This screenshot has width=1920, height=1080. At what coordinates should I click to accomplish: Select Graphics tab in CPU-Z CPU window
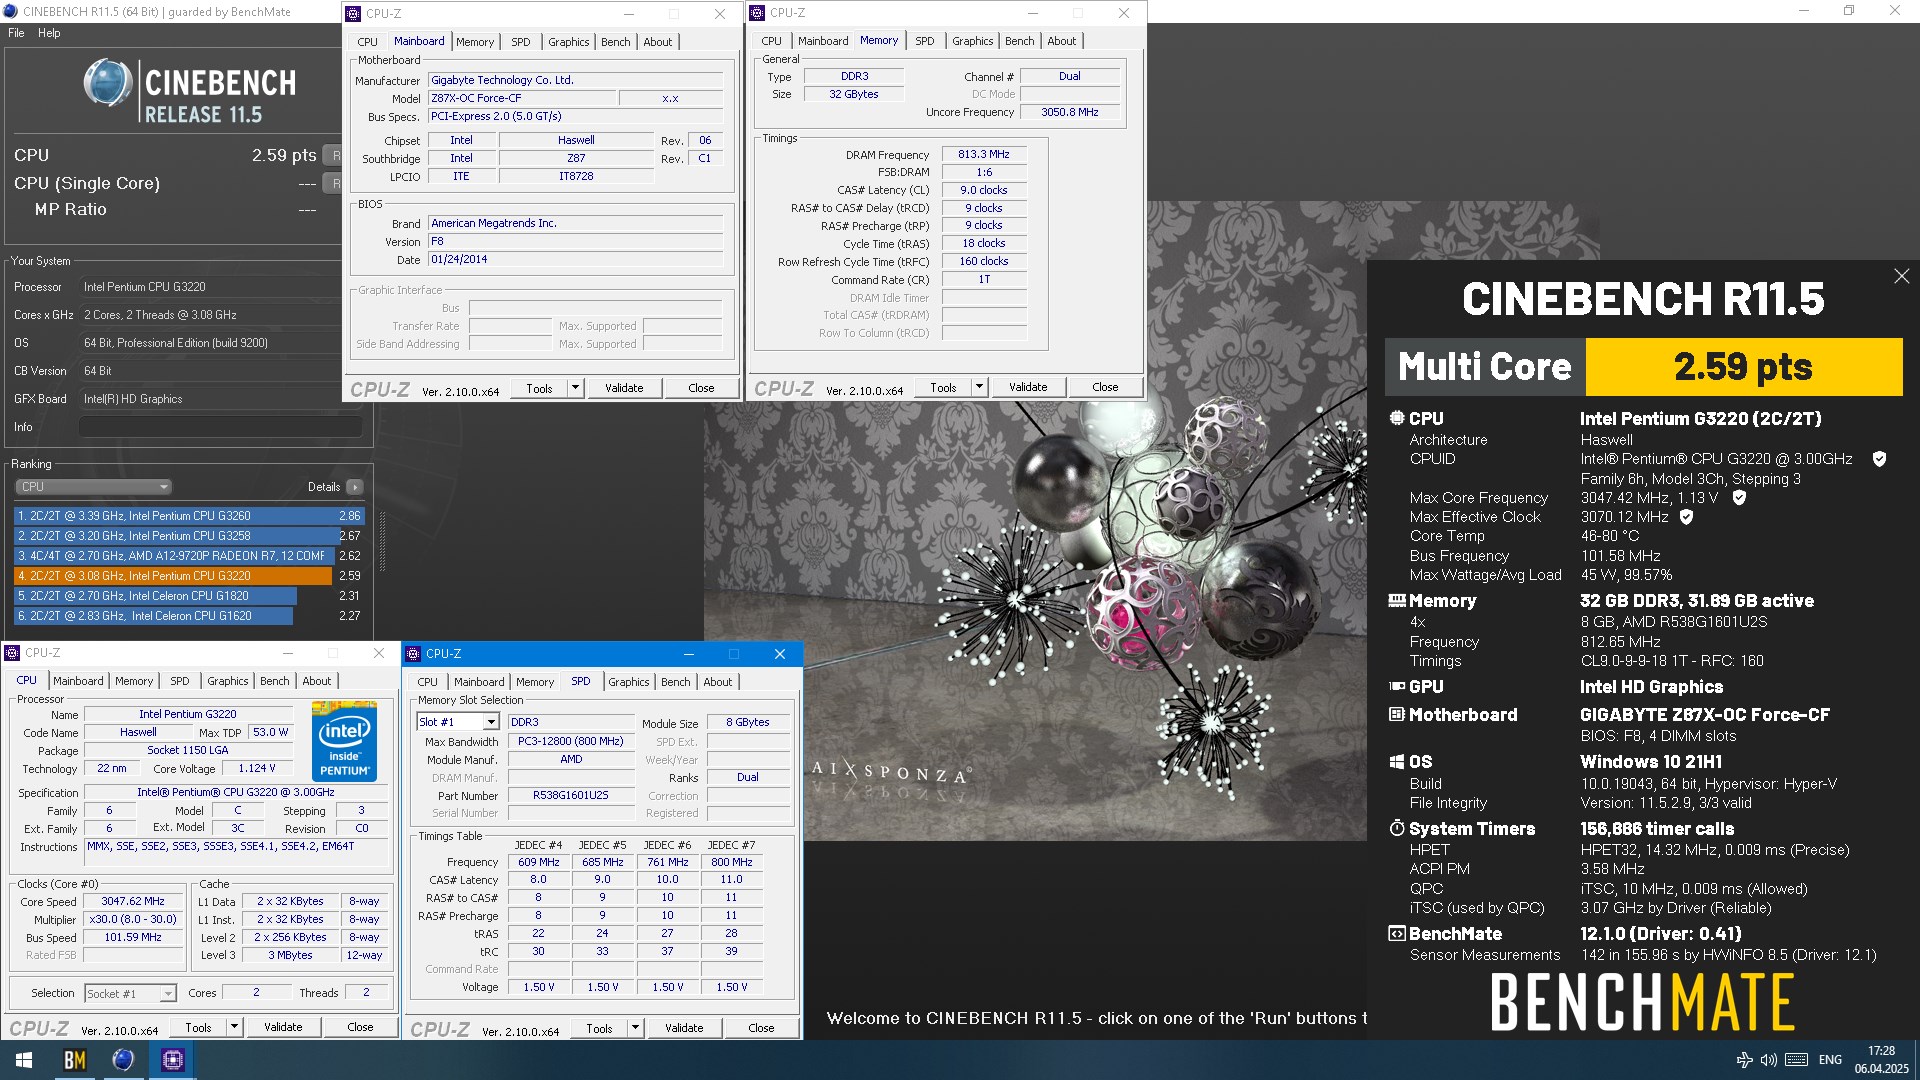[228, 681]
